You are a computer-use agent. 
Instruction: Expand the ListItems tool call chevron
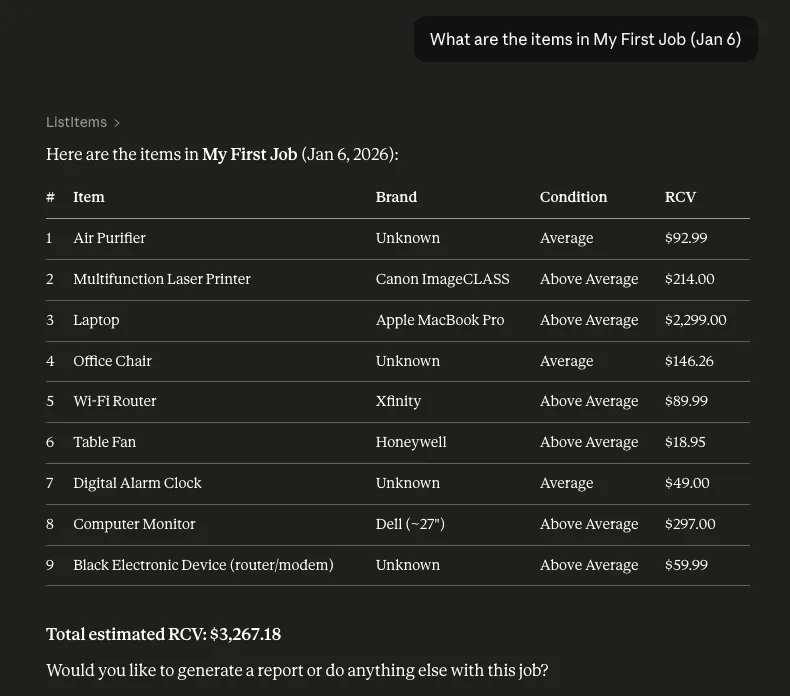(x=117, y=122)
